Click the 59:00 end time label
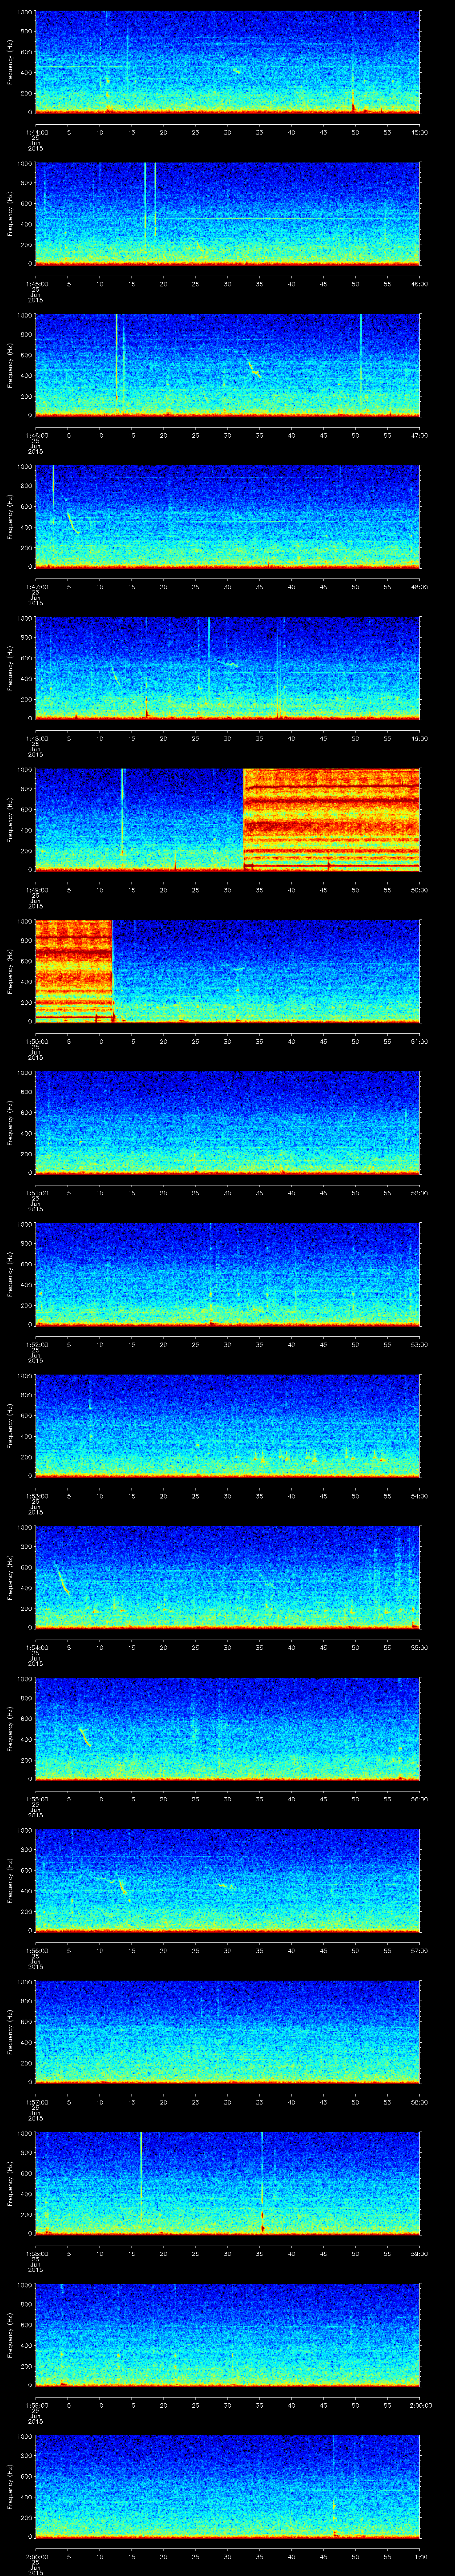 420,2253
